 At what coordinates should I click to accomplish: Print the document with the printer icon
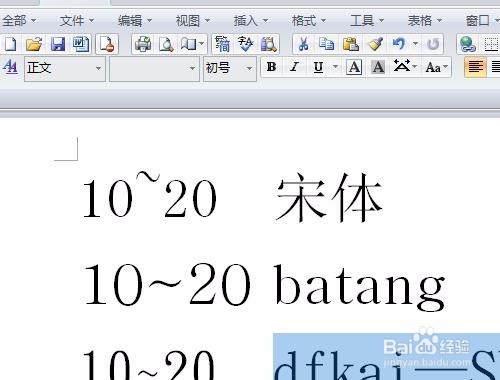(x=143, y=44)
